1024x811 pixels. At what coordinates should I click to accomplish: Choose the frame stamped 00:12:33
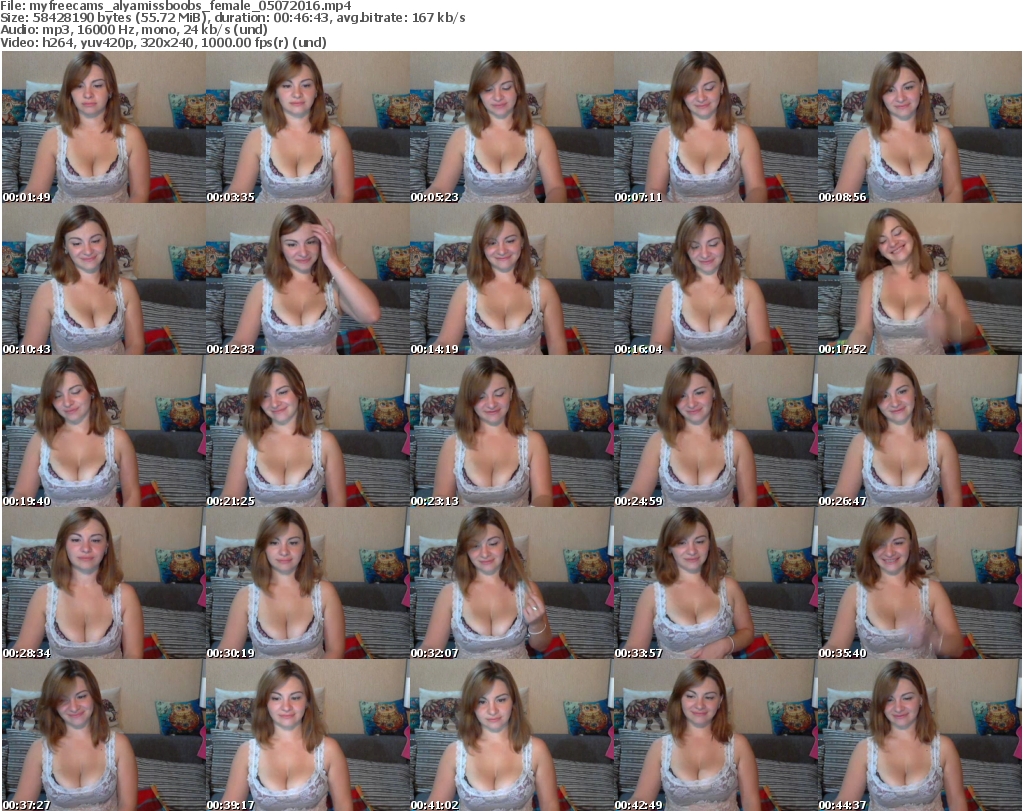click(308, 279)
